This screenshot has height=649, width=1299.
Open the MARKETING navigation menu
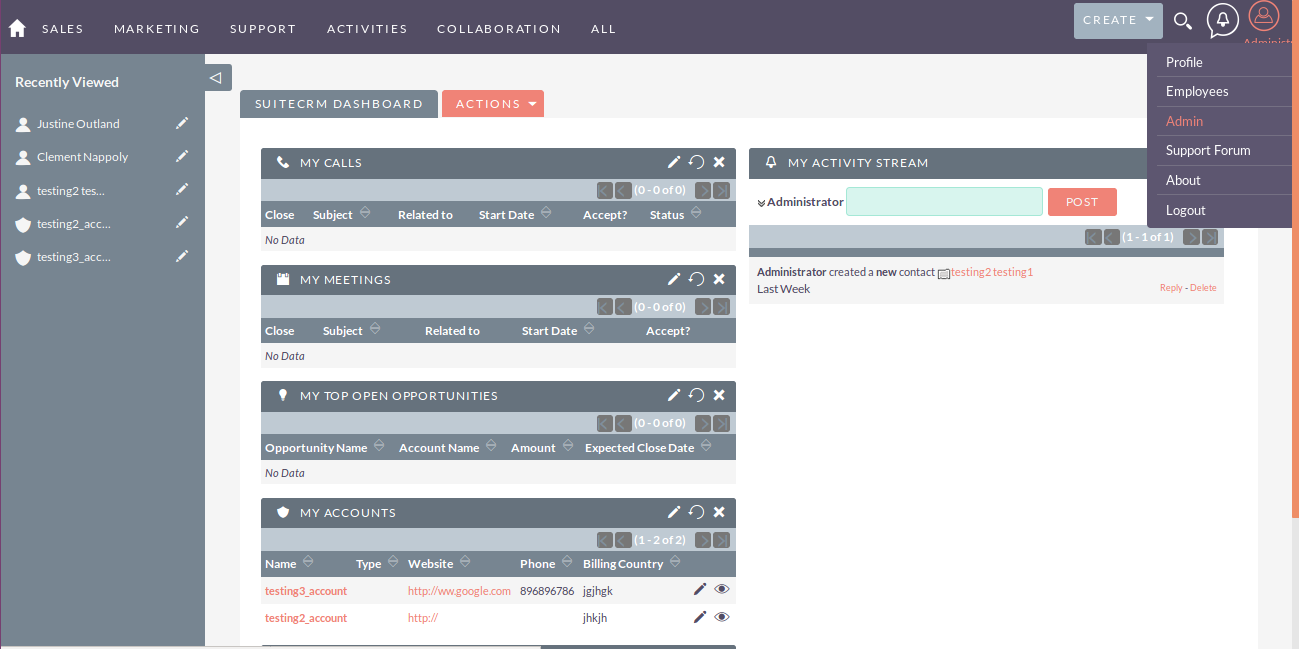(157, 29)
